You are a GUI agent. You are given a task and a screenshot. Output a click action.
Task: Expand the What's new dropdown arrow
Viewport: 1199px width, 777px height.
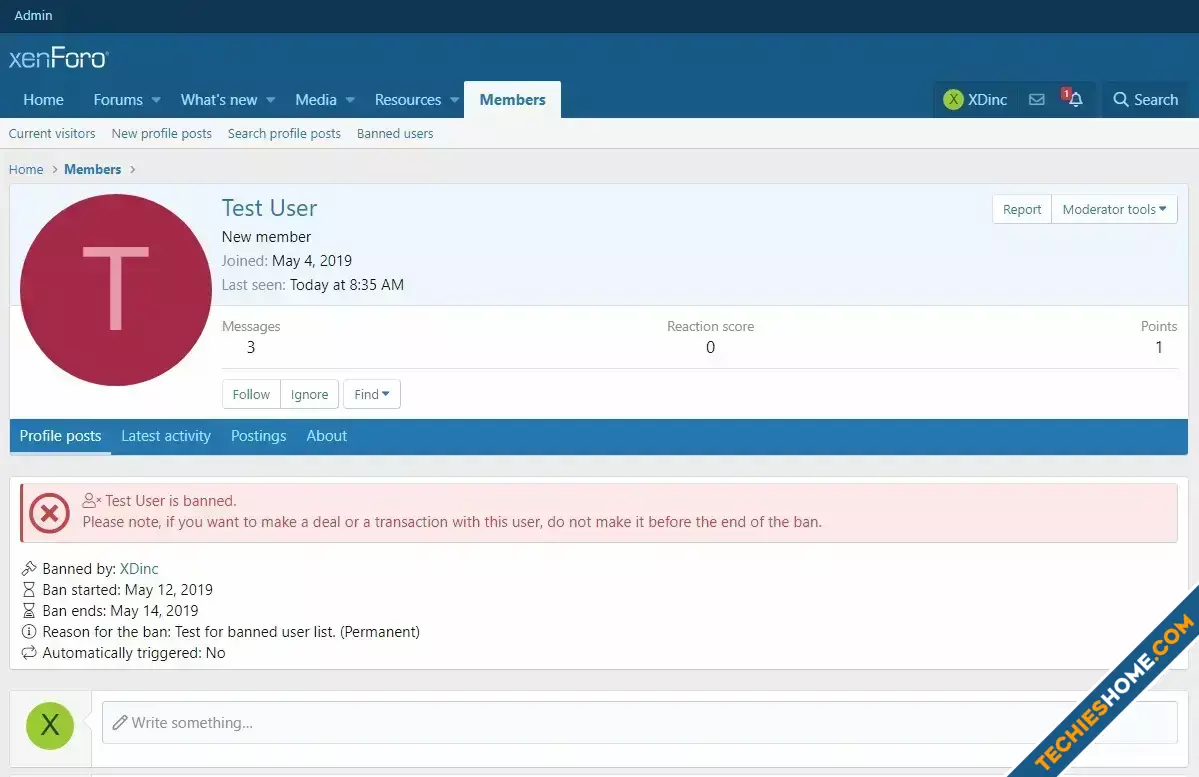(x=270, y=100)
